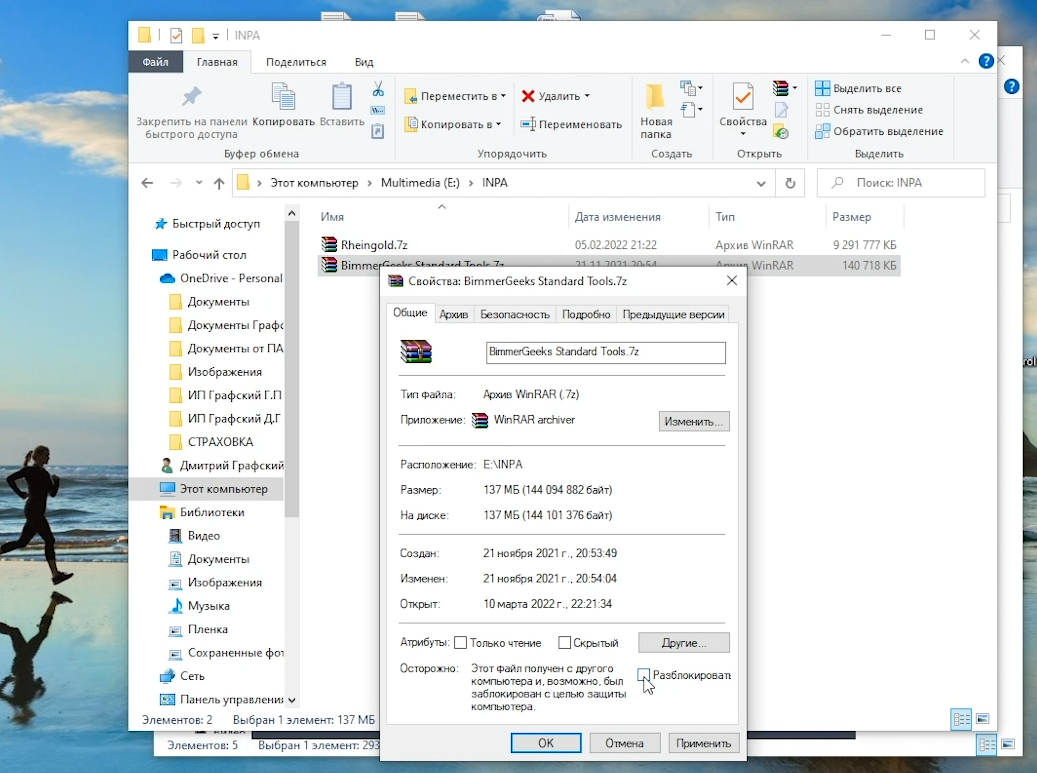Click the Quick Access star icon
This screenshot has height=773, width=1037.
tap(160, 224)
